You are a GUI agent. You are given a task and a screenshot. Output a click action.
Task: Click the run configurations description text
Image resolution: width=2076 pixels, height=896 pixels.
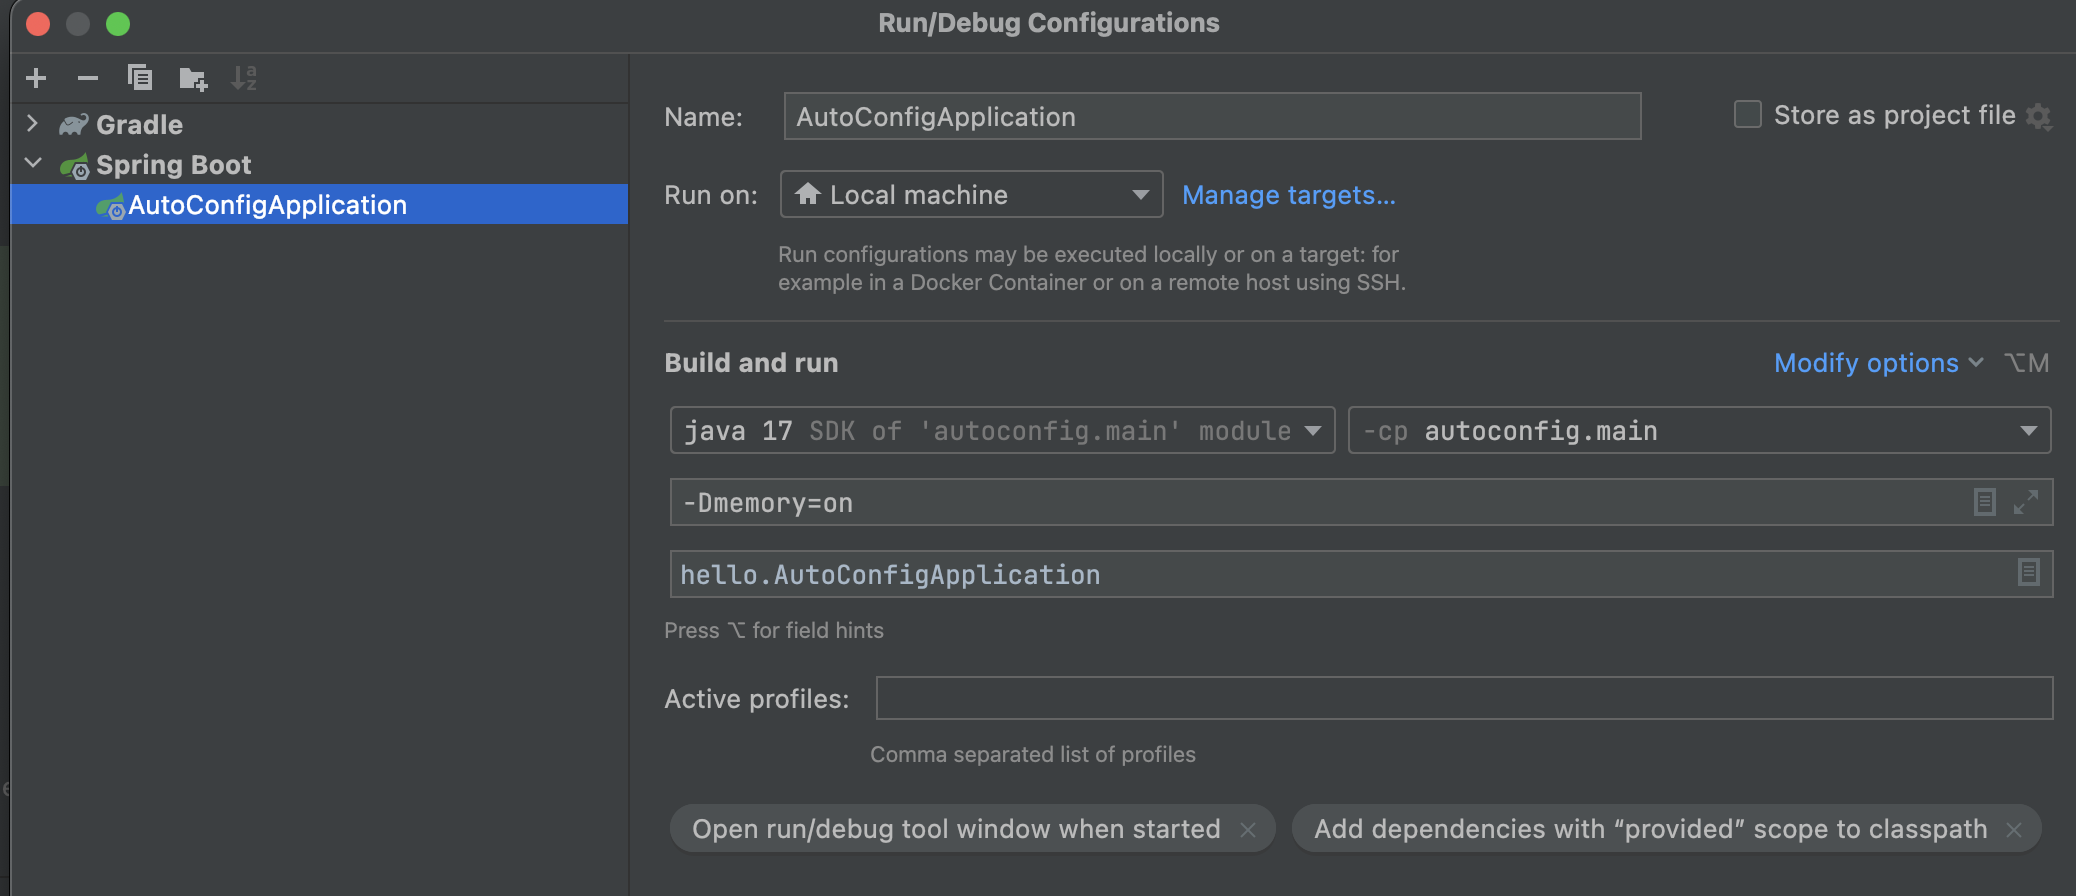[1092, 268]
